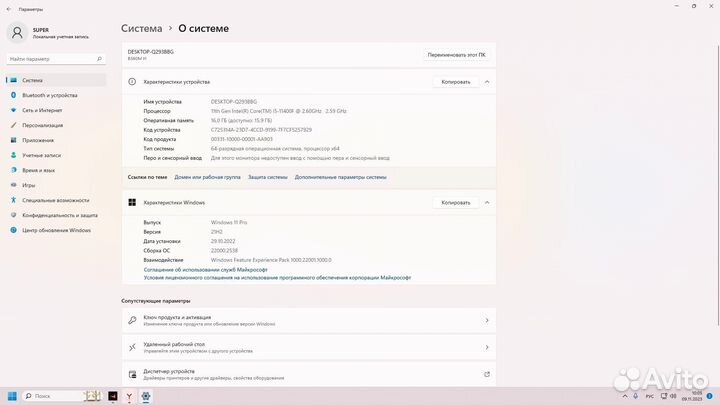Click the processor value '11th Gen Intel(R) Core'

click(279, 111)
